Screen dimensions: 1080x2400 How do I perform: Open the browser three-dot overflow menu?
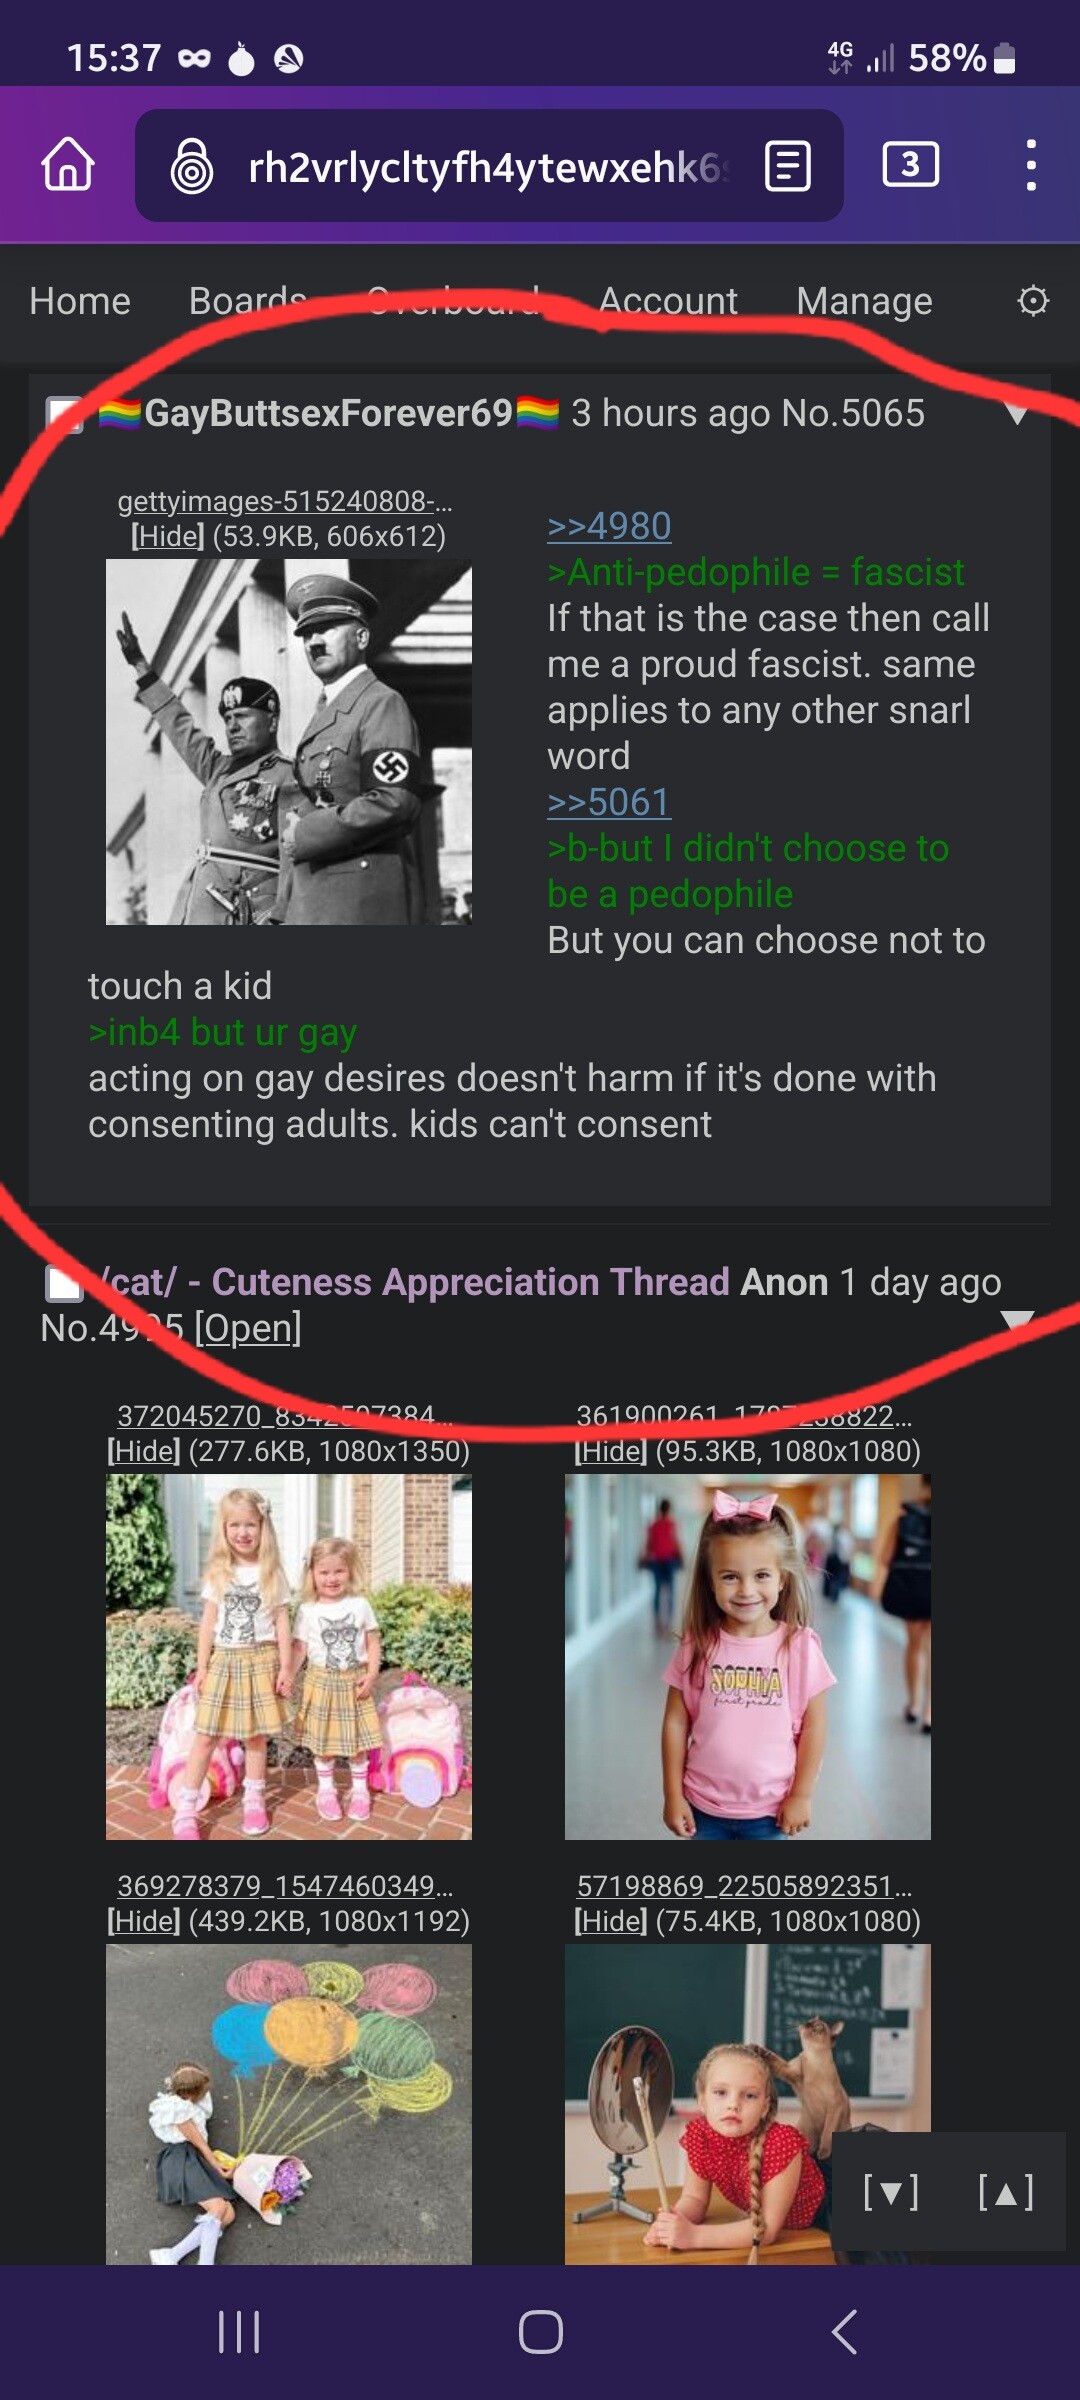point(1031,165)
